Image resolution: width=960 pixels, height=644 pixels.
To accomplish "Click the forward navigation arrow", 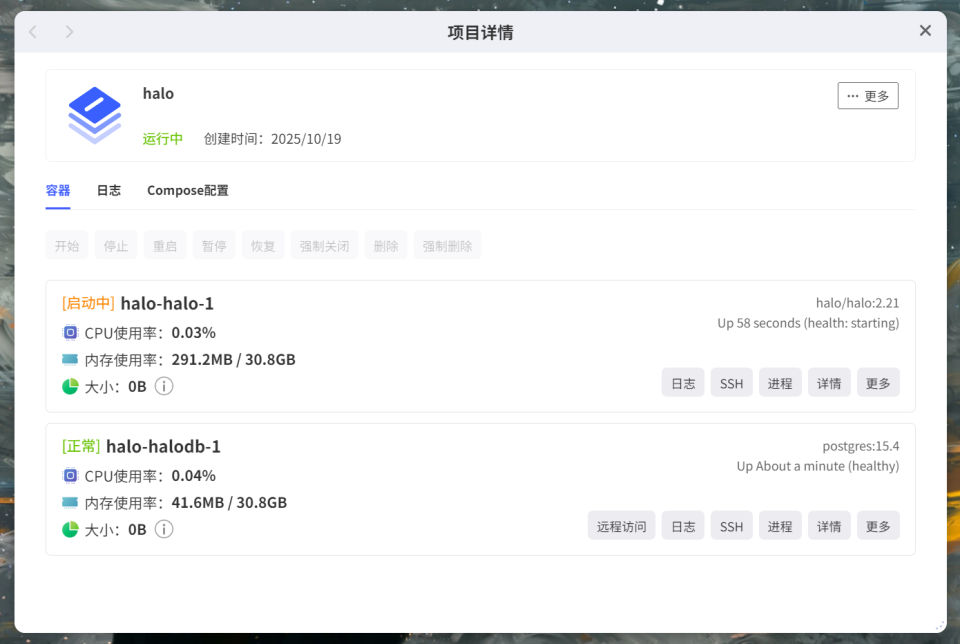I will pos(69,32).
